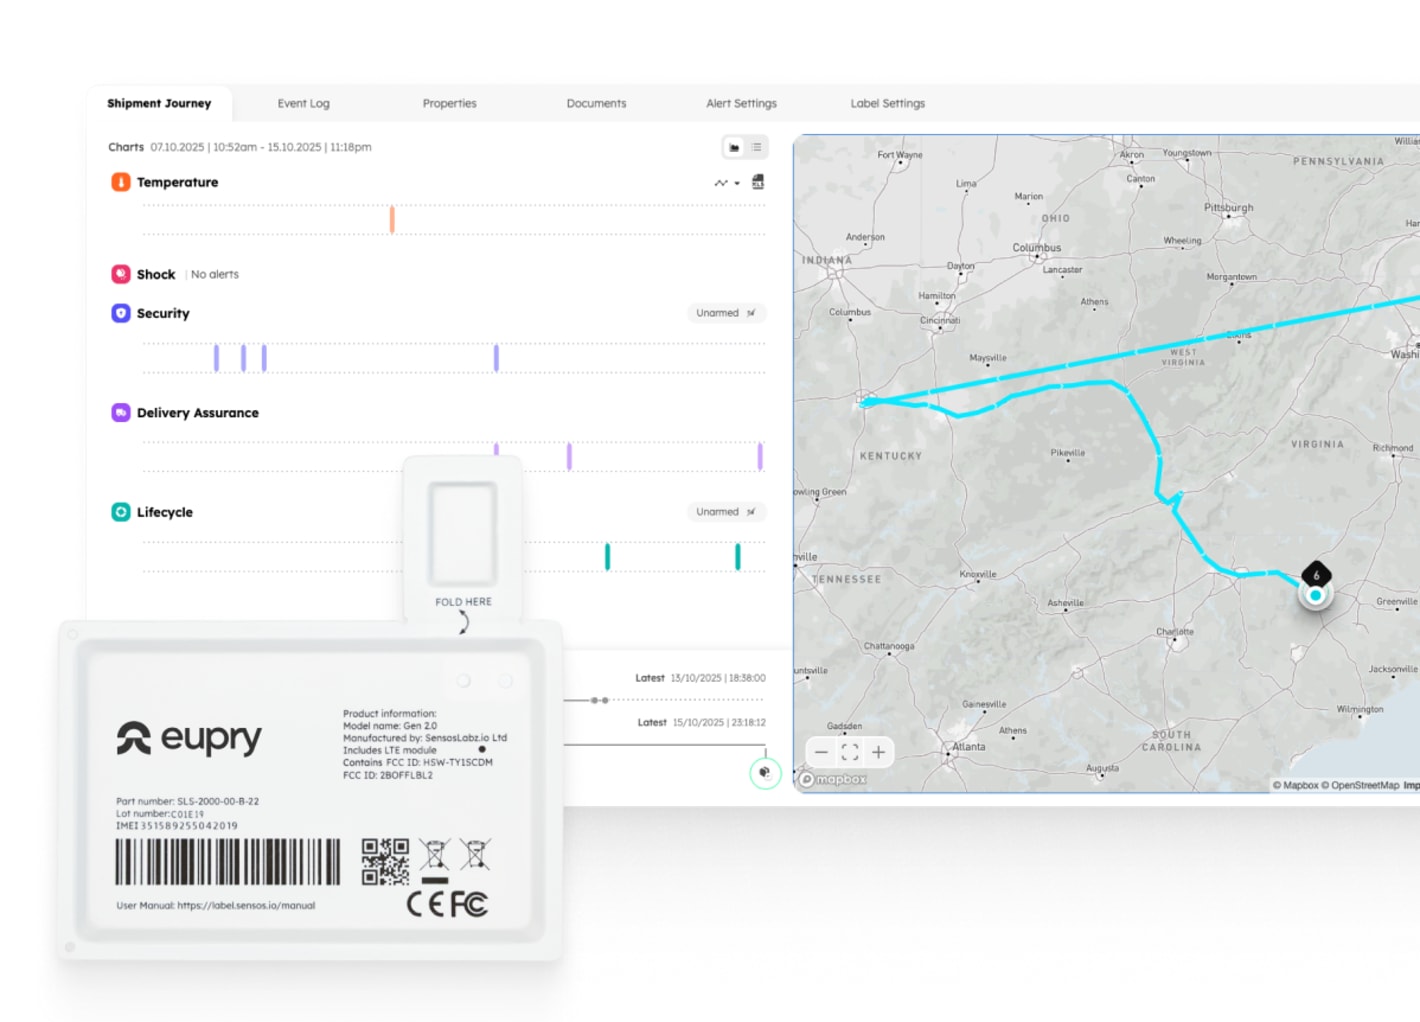Export Temperature data with XLS icon
Screen dimensions: 1420x1022
pos(758,182)
